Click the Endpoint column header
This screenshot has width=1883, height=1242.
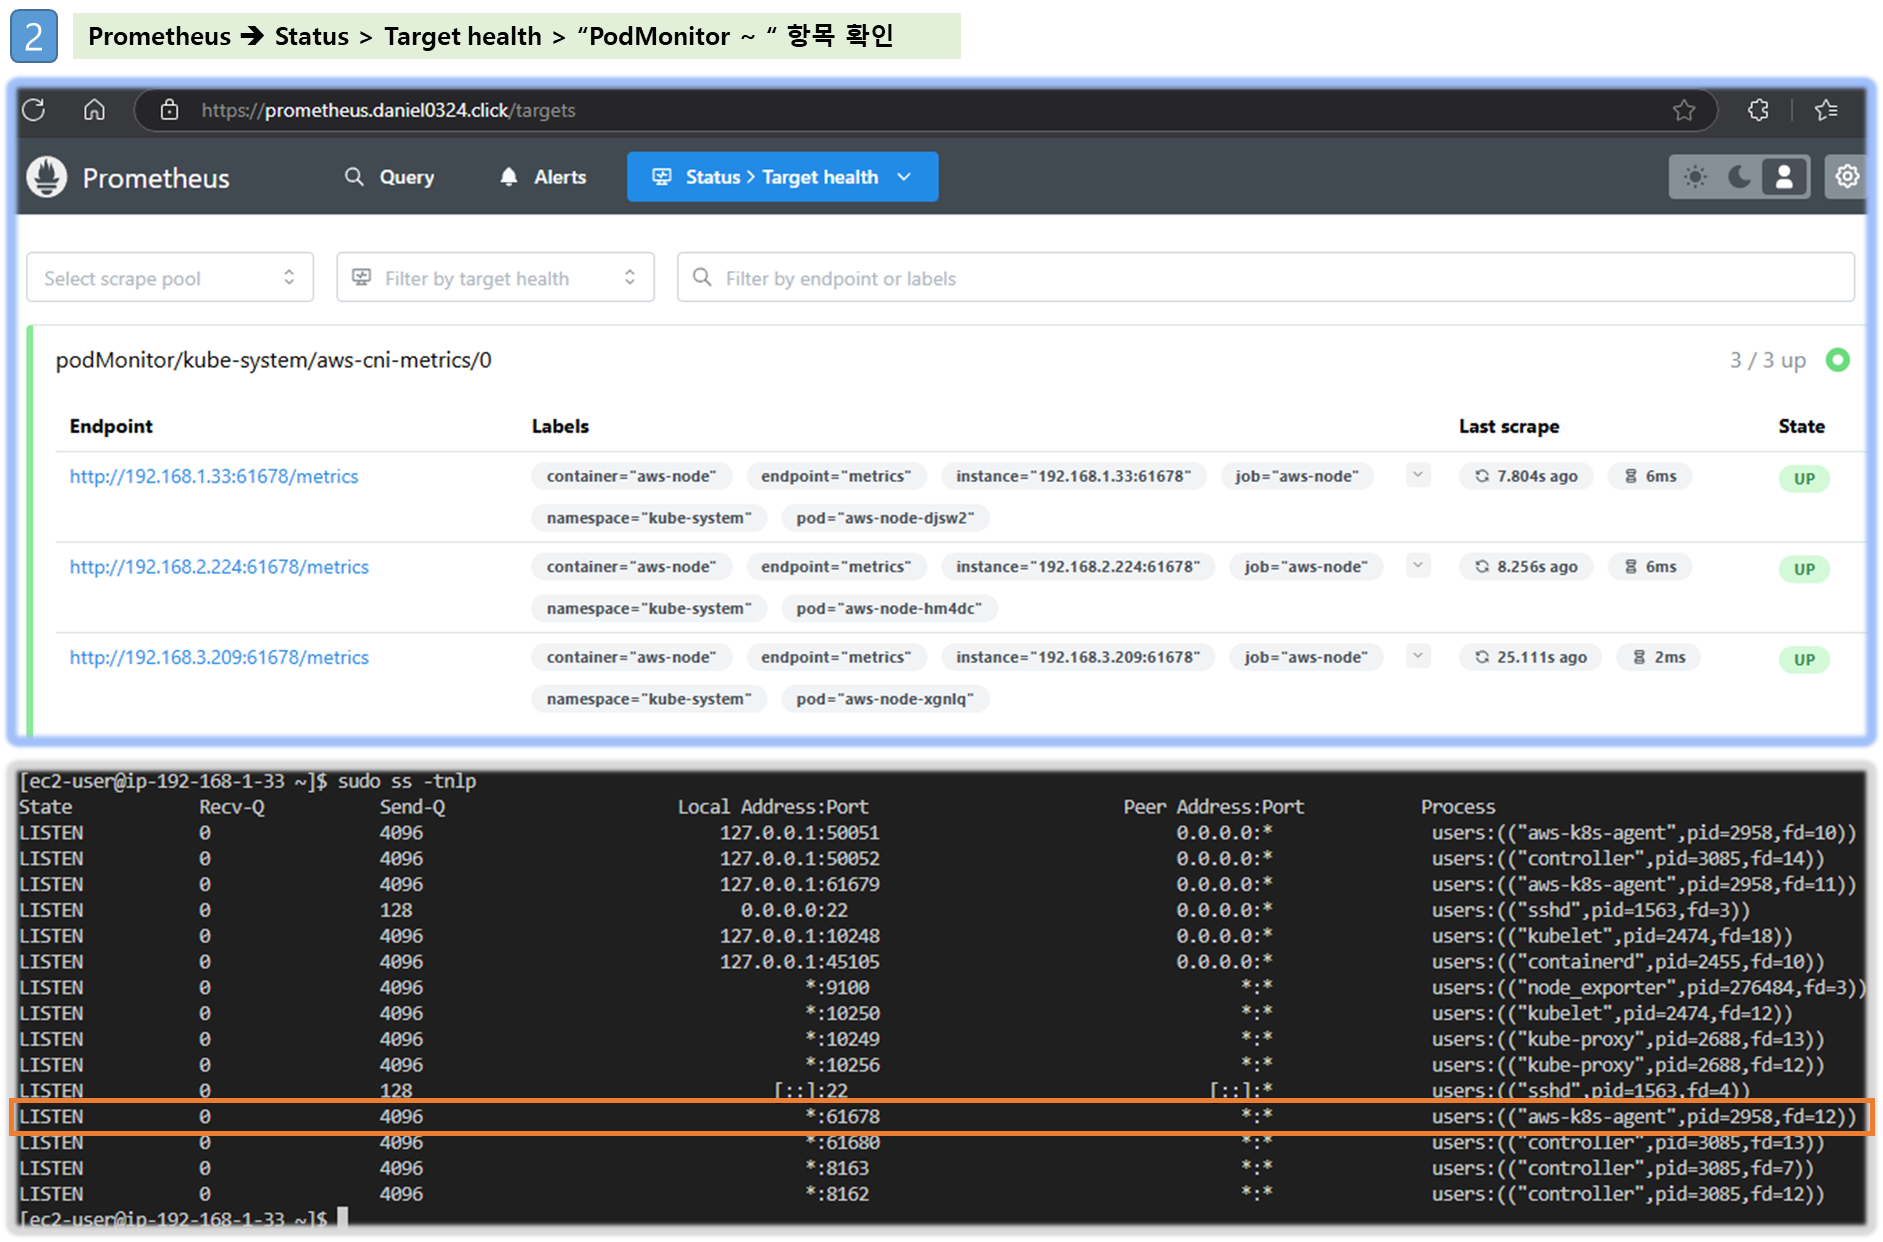[111, 426]
